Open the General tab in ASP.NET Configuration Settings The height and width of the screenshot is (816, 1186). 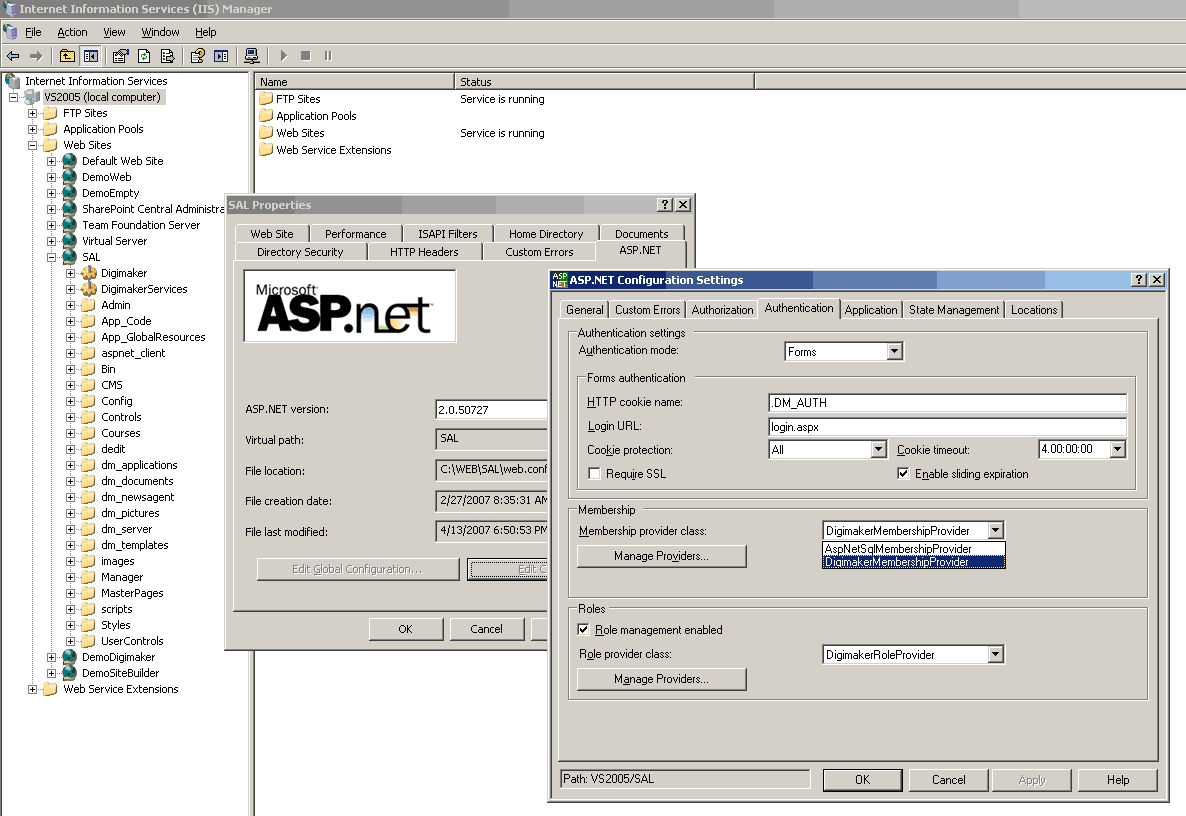tap(585, 310)
